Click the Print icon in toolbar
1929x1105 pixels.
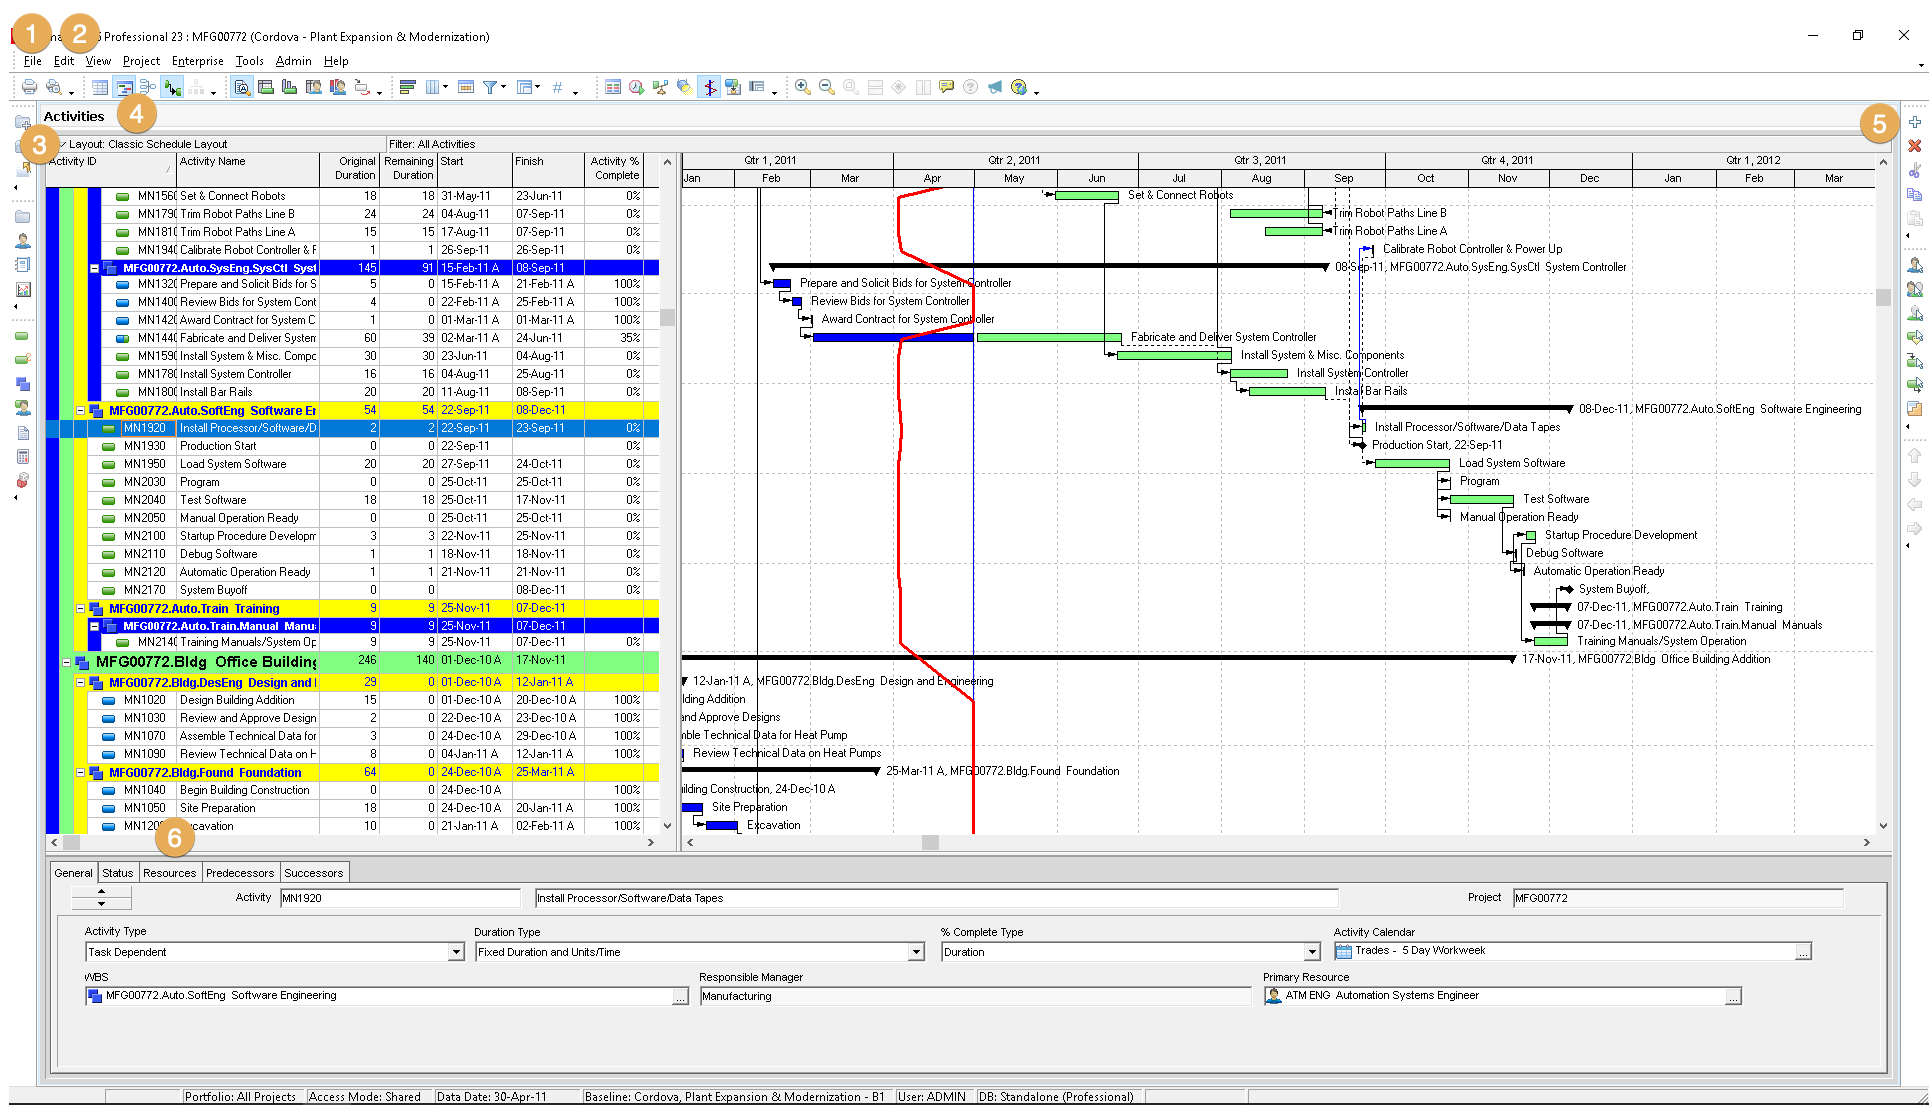30,88
